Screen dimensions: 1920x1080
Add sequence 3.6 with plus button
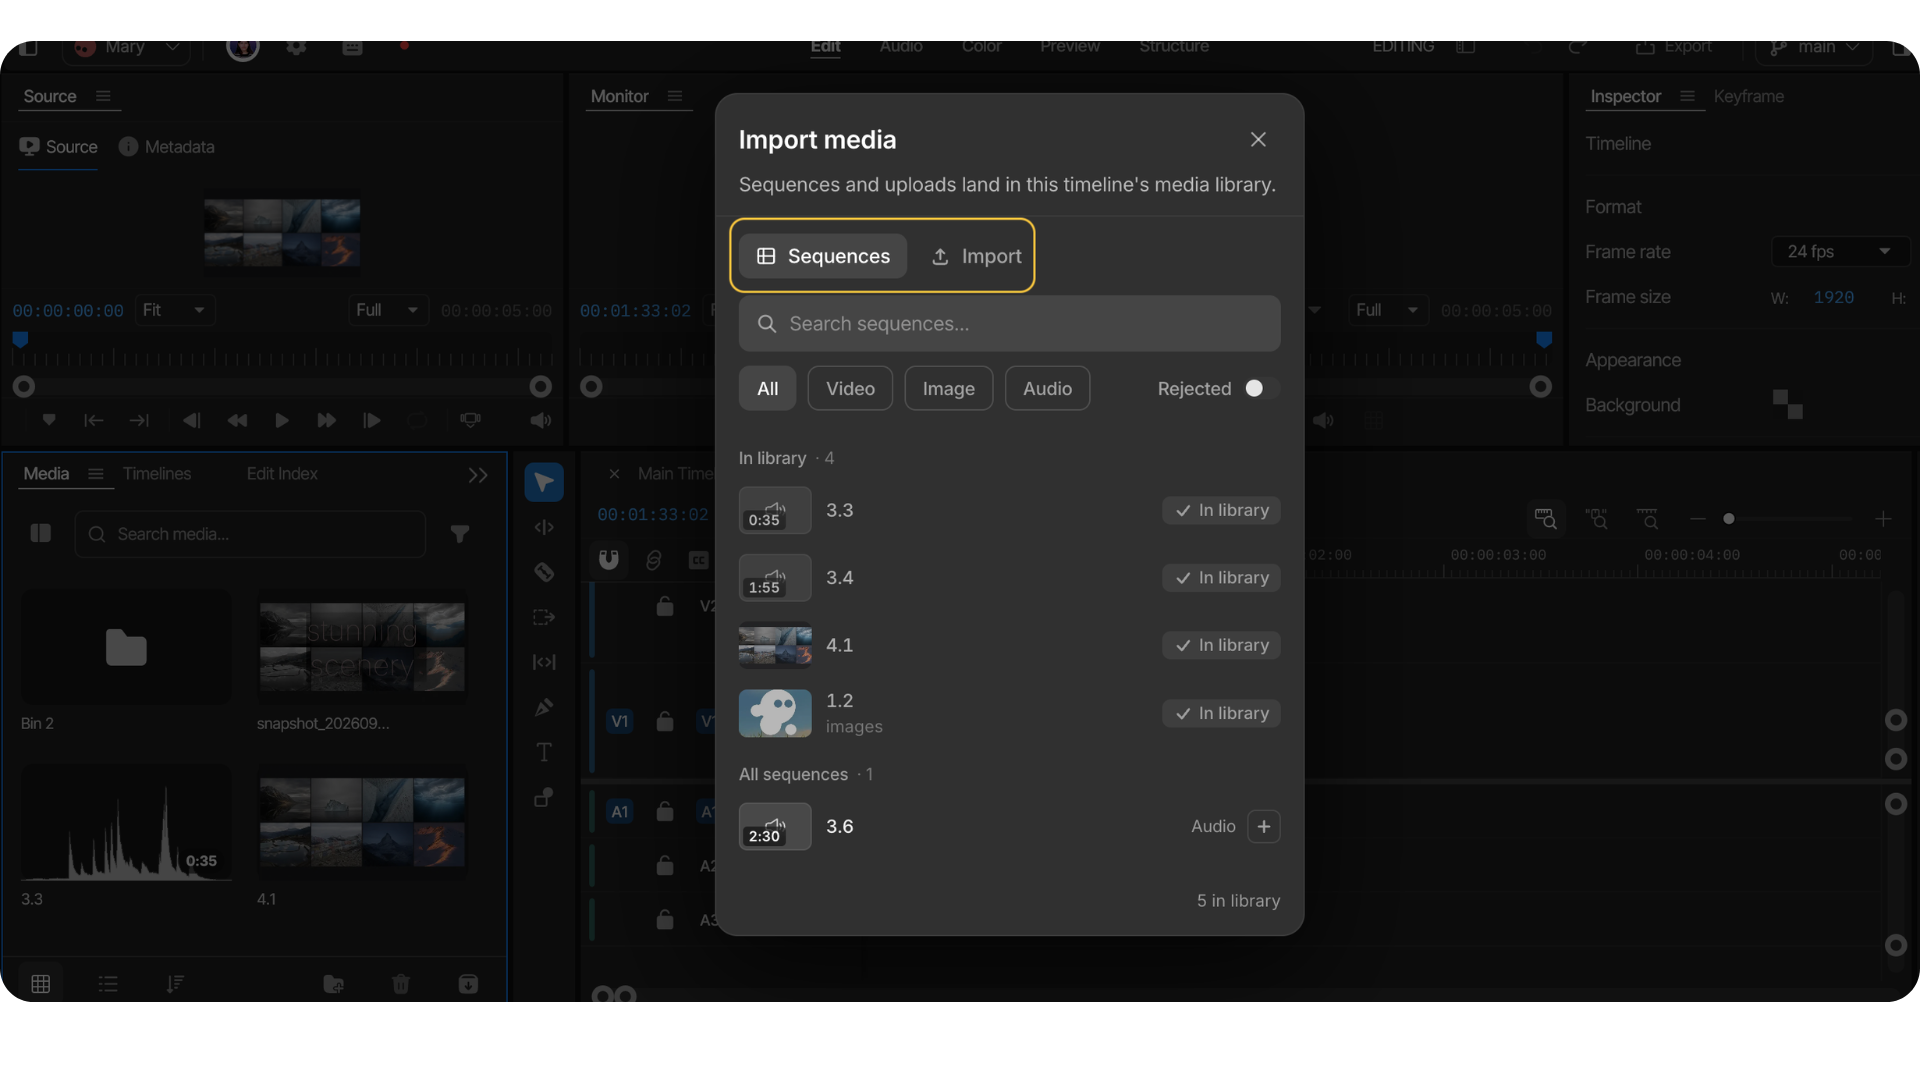tap(1264, 827)
